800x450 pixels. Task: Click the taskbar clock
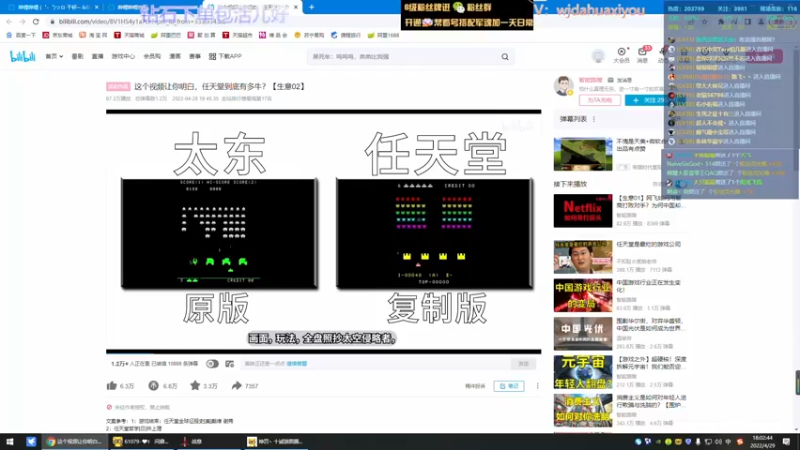coord(763,442)
